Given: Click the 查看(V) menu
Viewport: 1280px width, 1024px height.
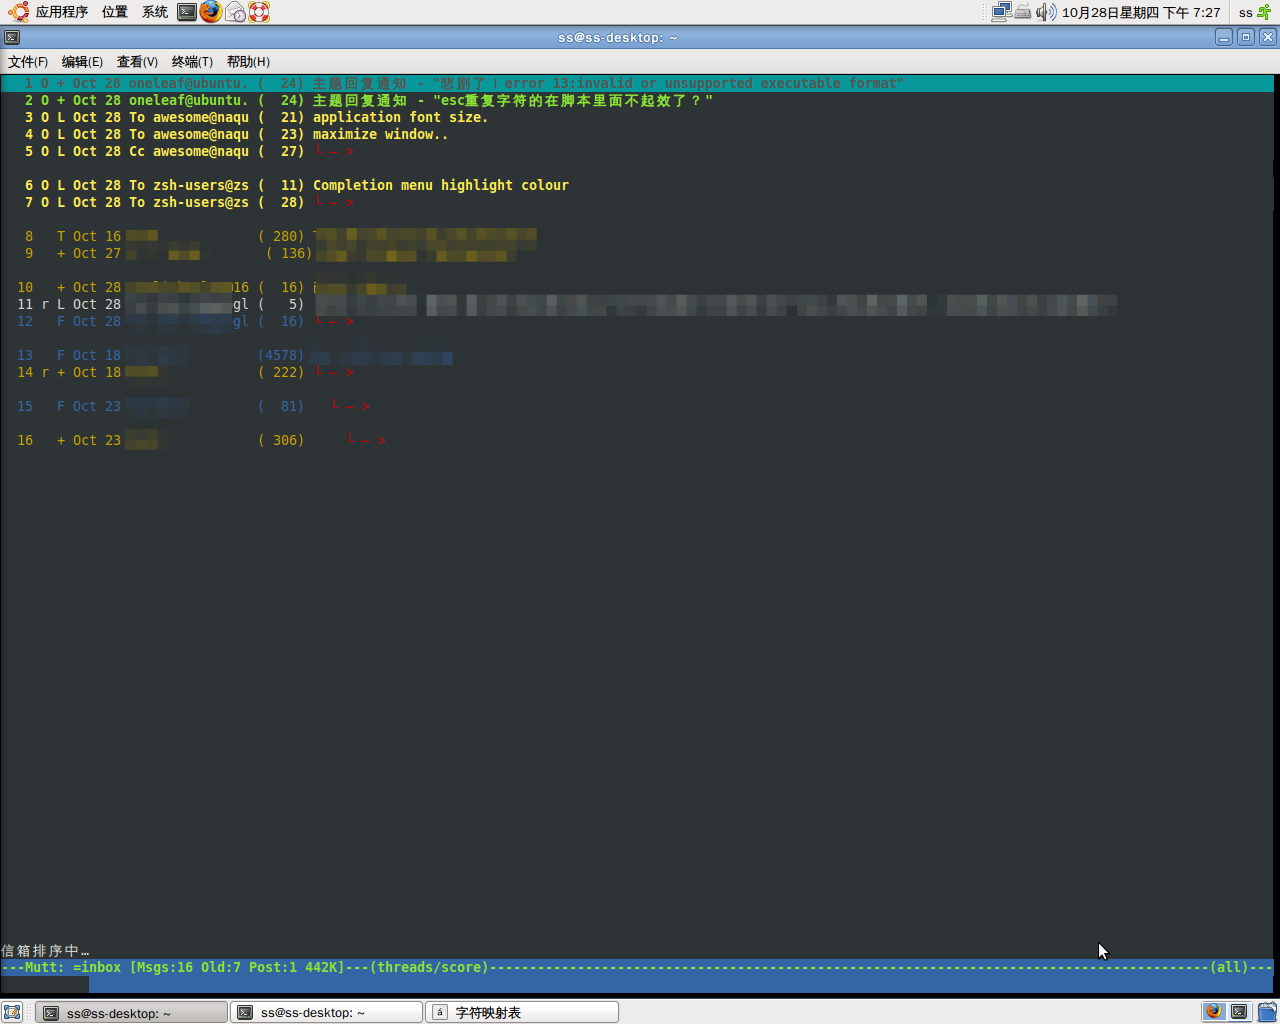Looking at the screenshot, I should 137,62.
